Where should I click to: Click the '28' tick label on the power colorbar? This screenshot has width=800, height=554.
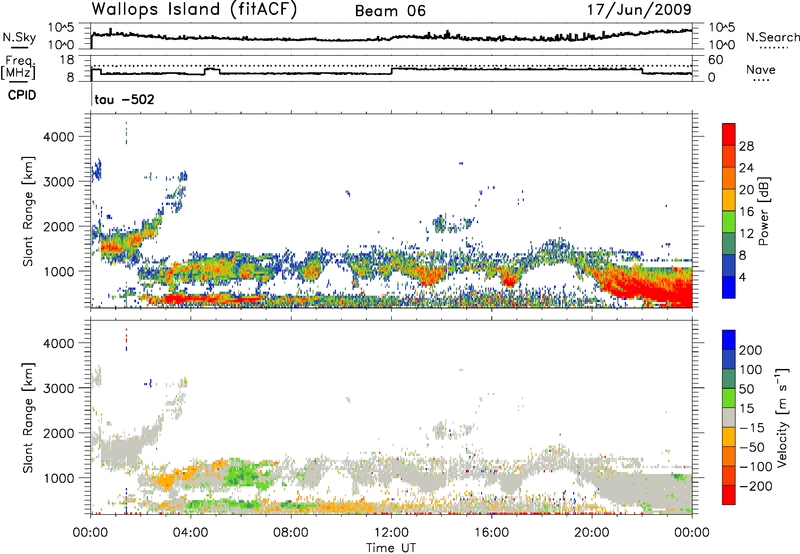(x=746, y=146)
